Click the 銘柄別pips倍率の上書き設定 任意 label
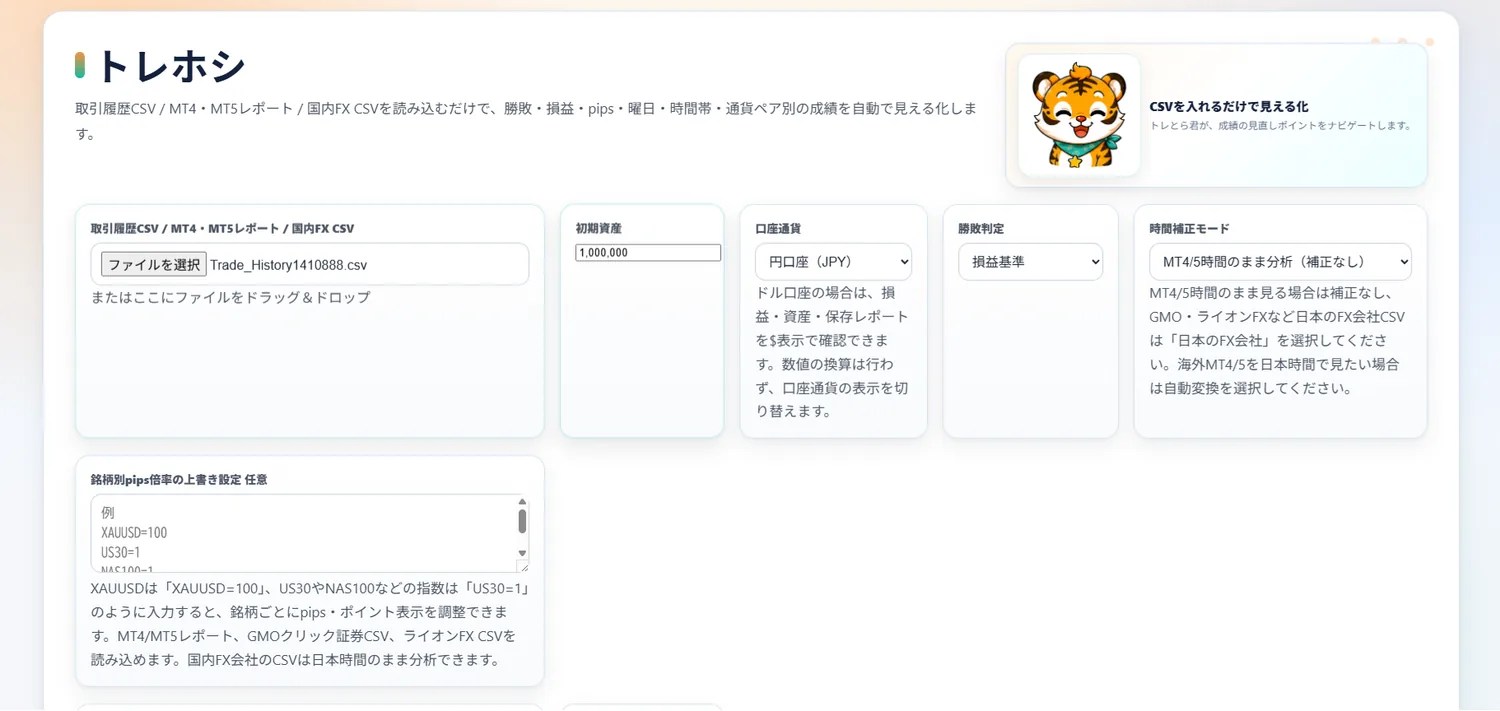The image size is (1500, 711). [179, 480]
